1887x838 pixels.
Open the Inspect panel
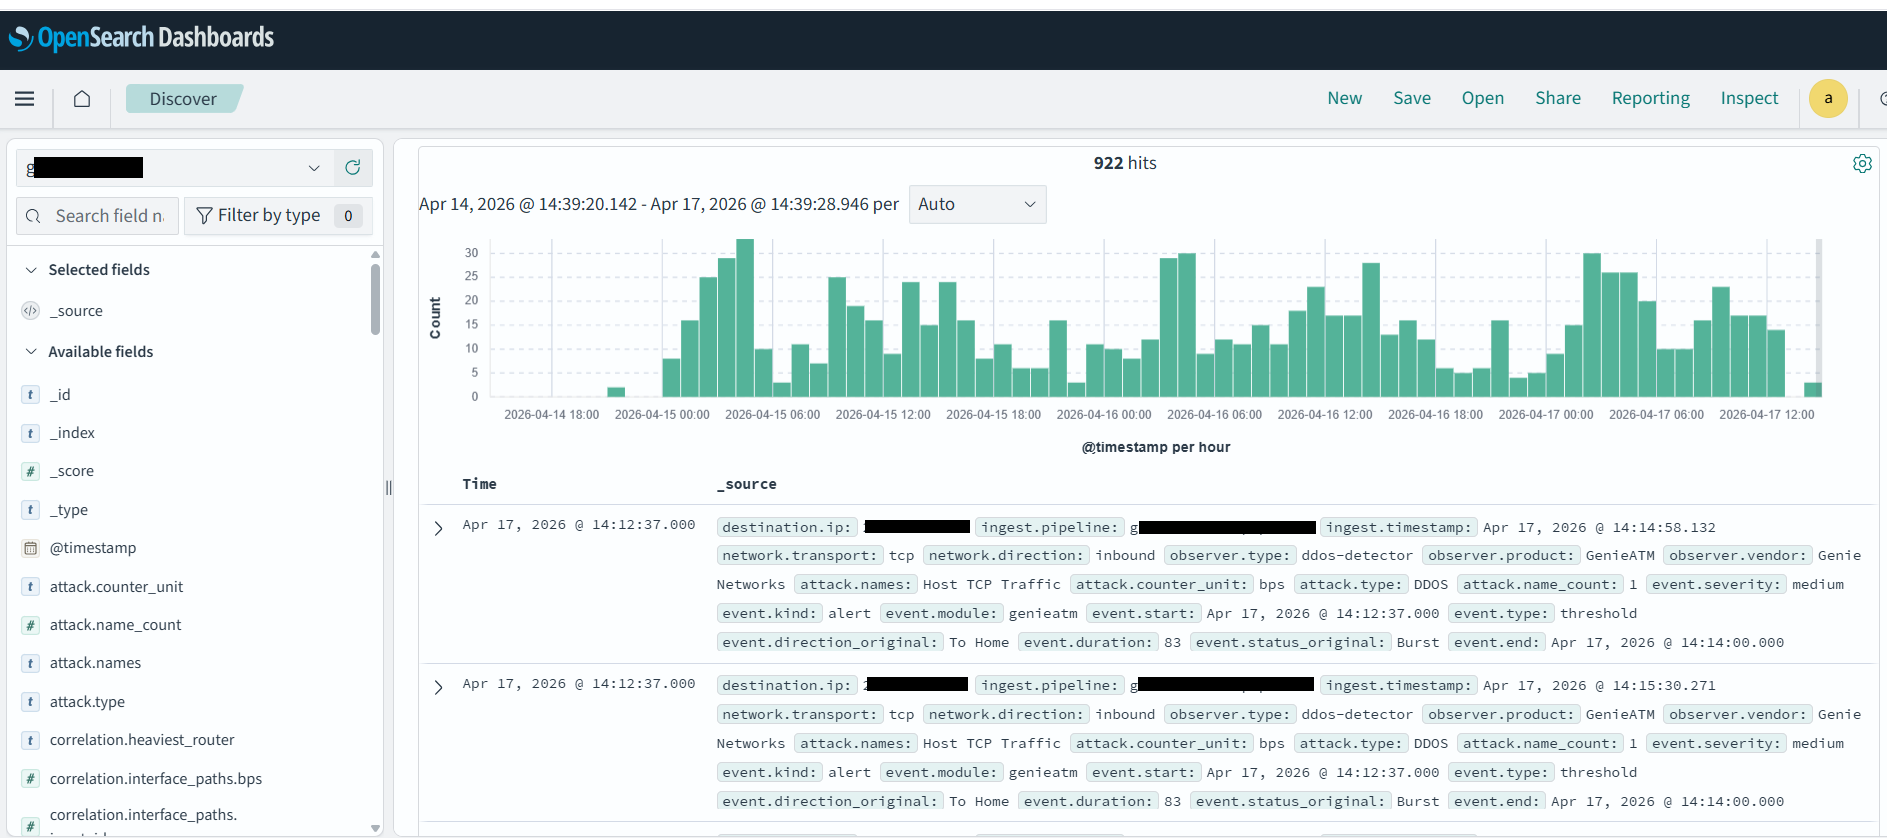1748,99
